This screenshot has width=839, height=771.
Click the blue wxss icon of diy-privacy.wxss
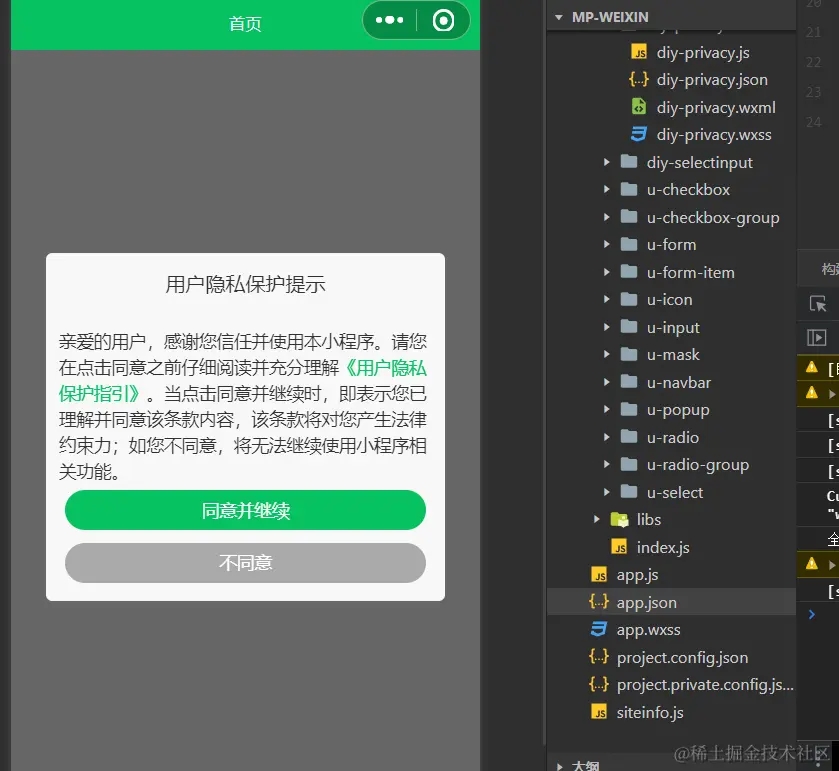[639, 134]
